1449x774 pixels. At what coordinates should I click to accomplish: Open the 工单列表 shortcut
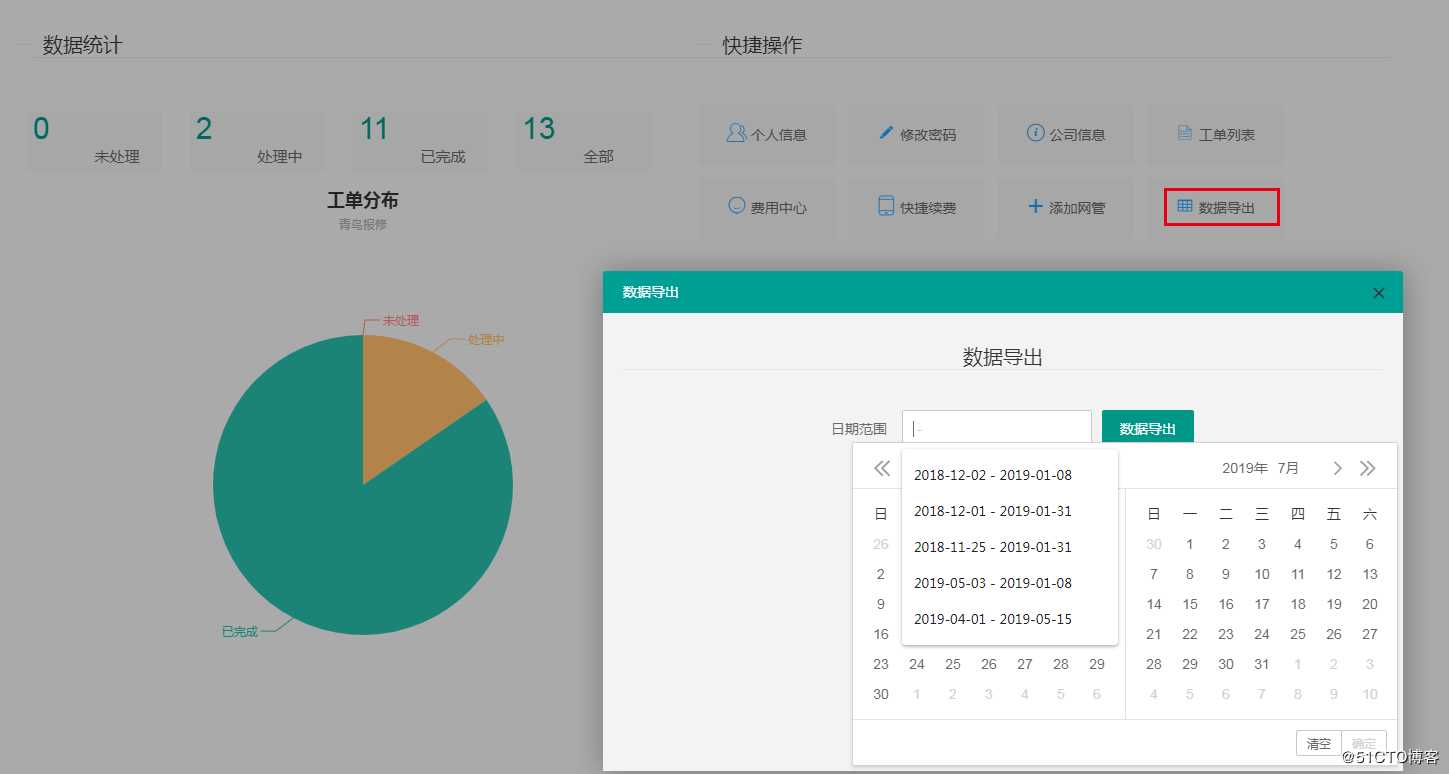tap(1215, 134)
